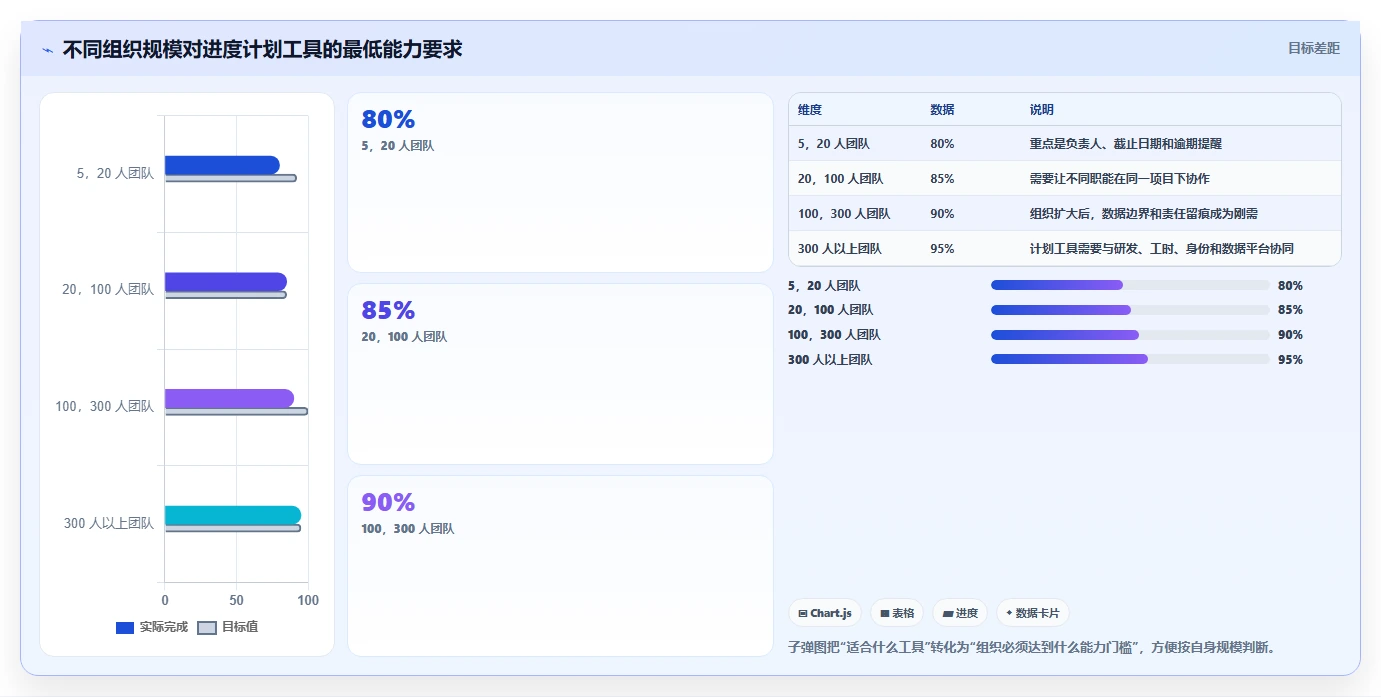The width and height of the screenshot is (1381, 697).
Task: Select the 85% data card
Action: click(560, 374)
